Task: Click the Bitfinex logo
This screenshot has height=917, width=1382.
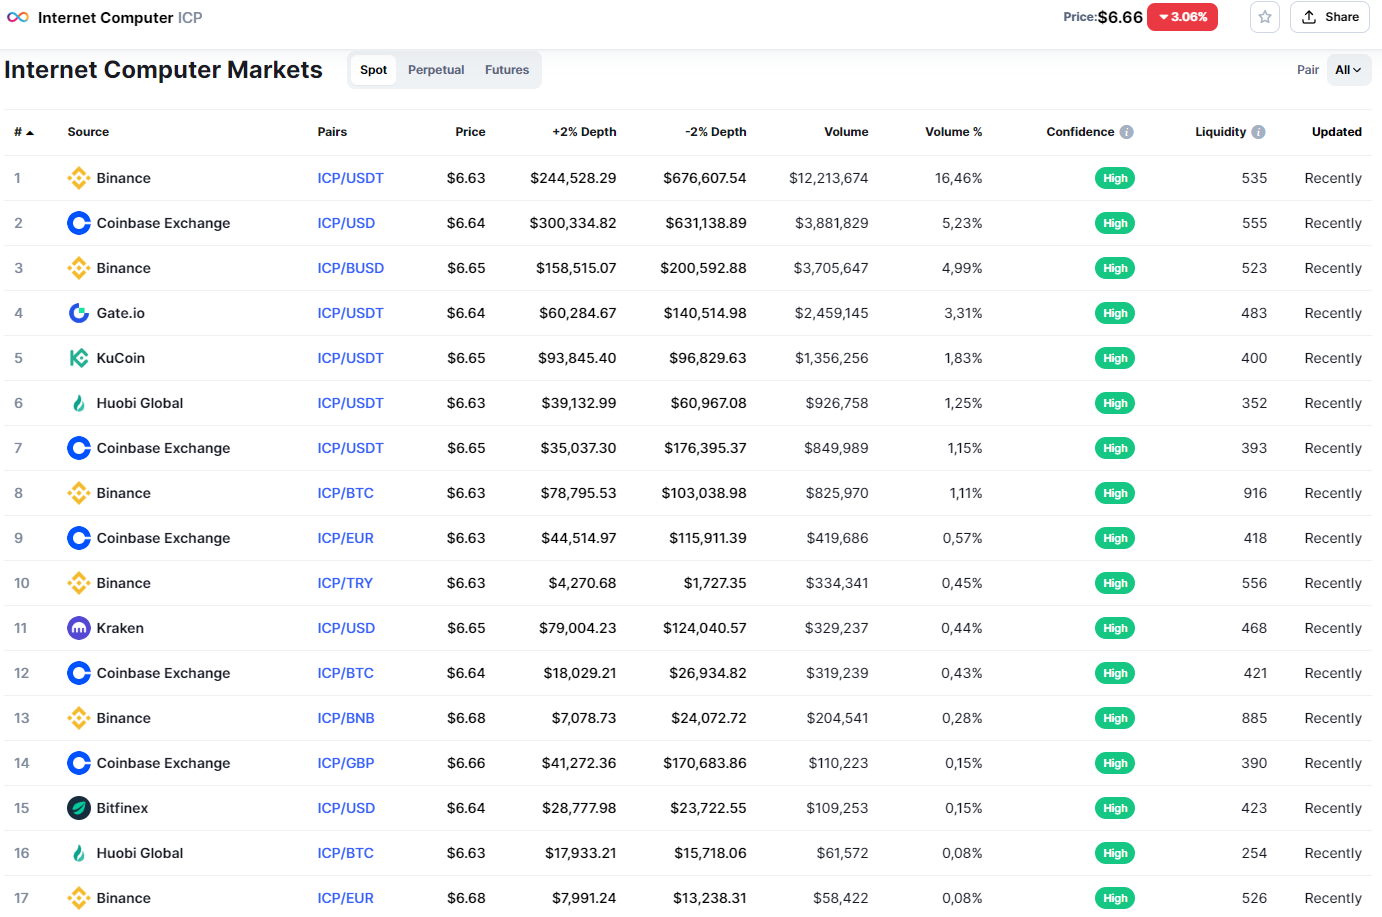Action: tap(79, 808)
